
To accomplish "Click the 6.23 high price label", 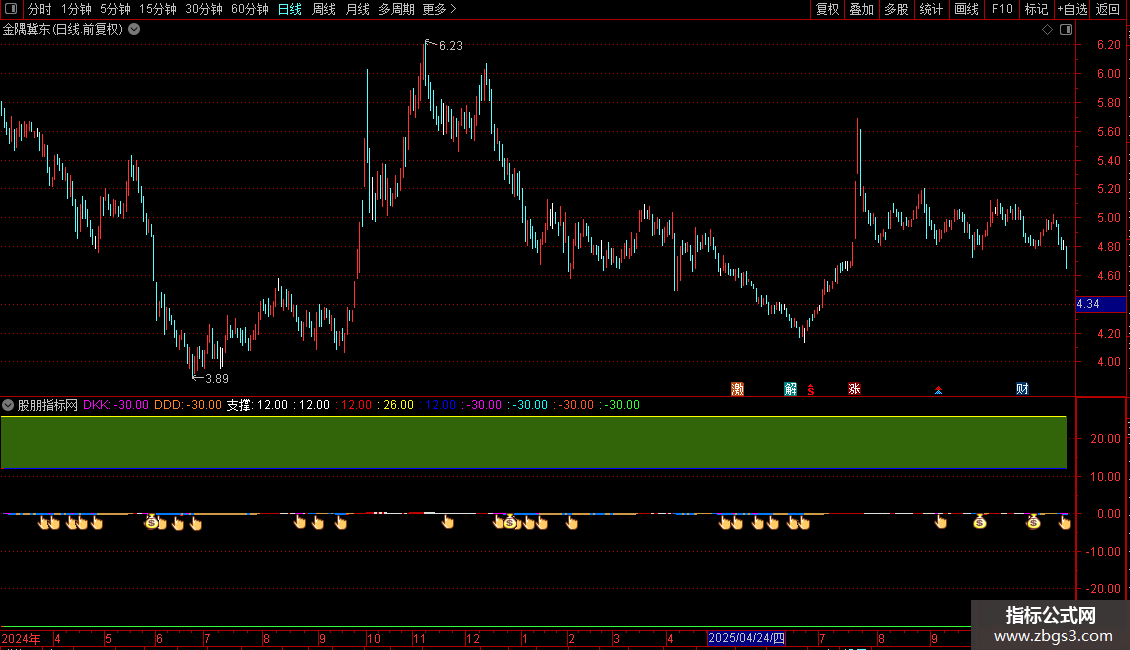I will click(x=450, y=46).
